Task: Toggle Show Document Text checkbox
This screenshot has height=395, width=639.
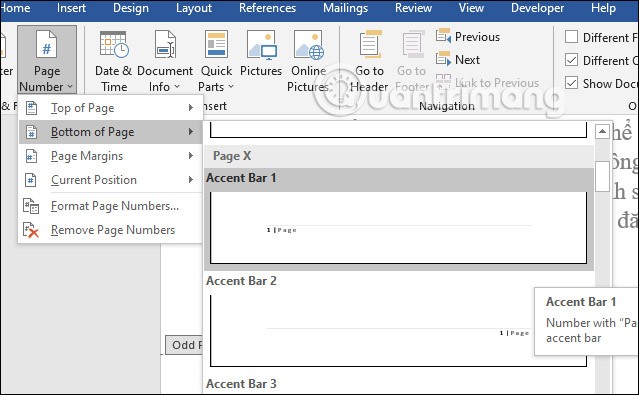Action: [x=571, y=83]
